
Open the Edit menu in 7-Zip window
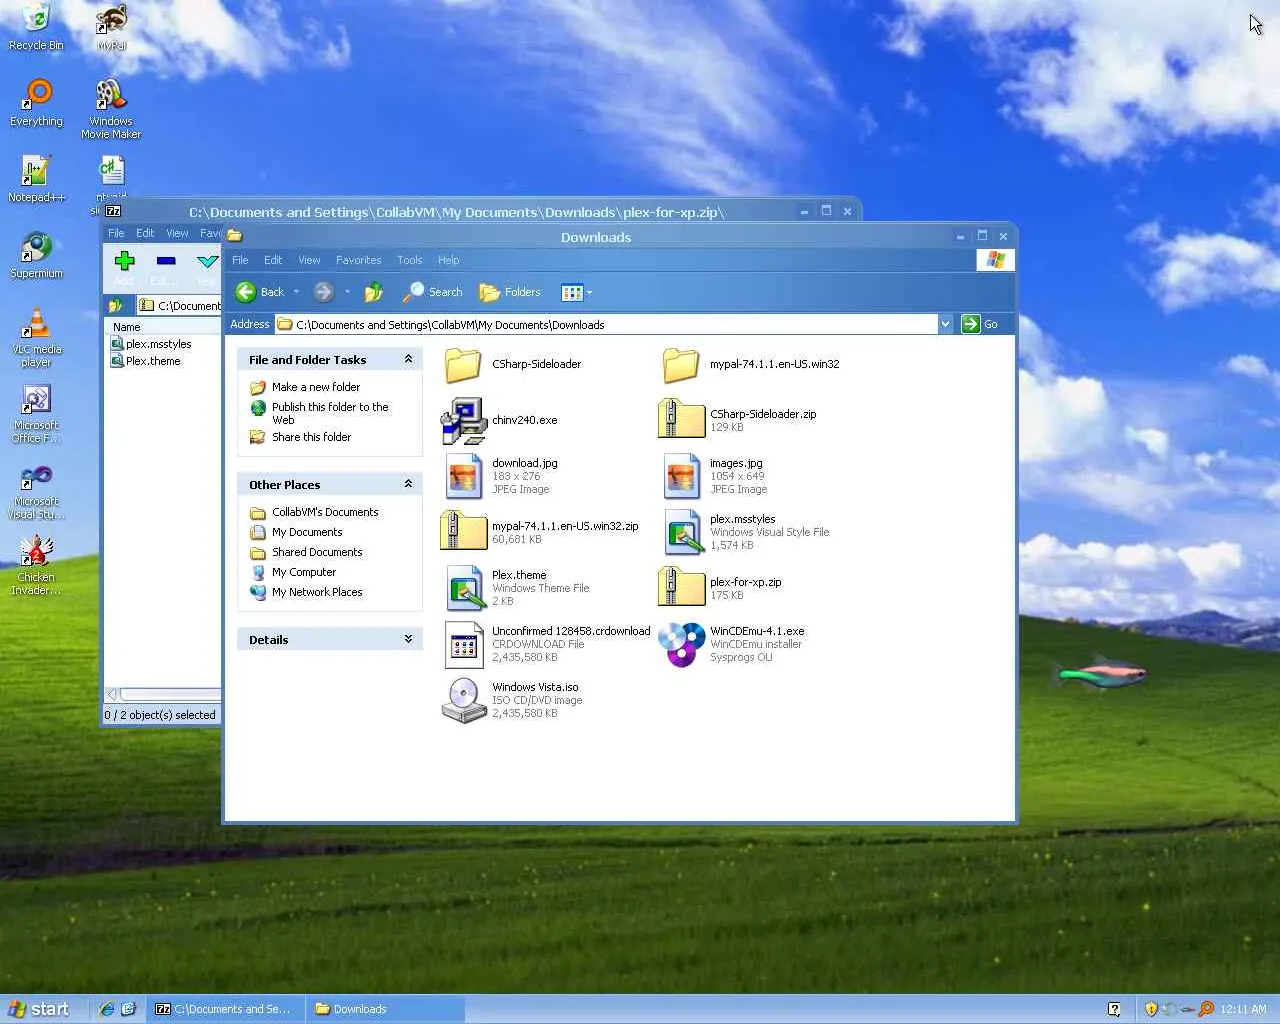(145, 233)
